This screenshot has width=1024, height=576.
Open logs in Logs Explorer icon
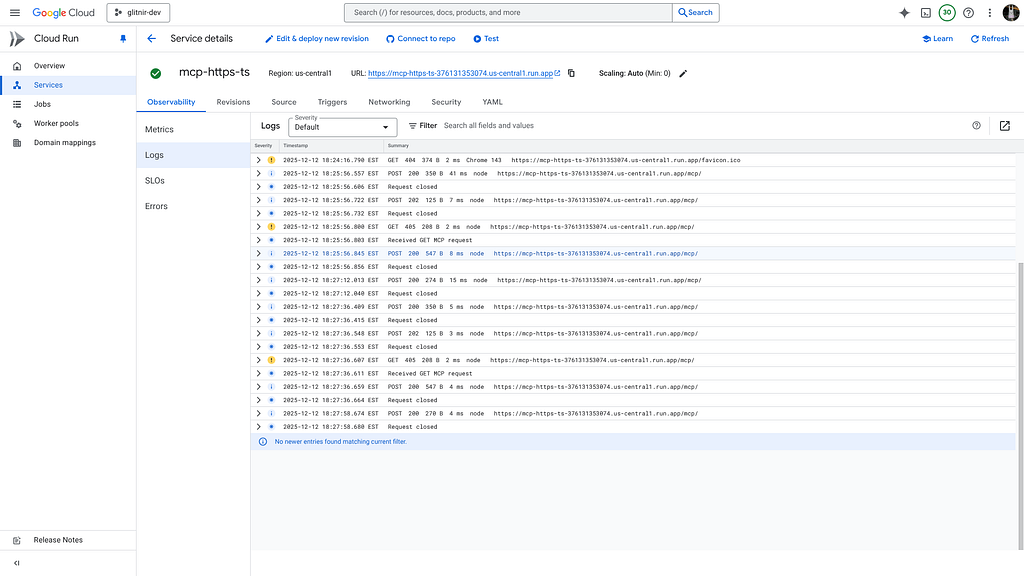coord(1004,125)
